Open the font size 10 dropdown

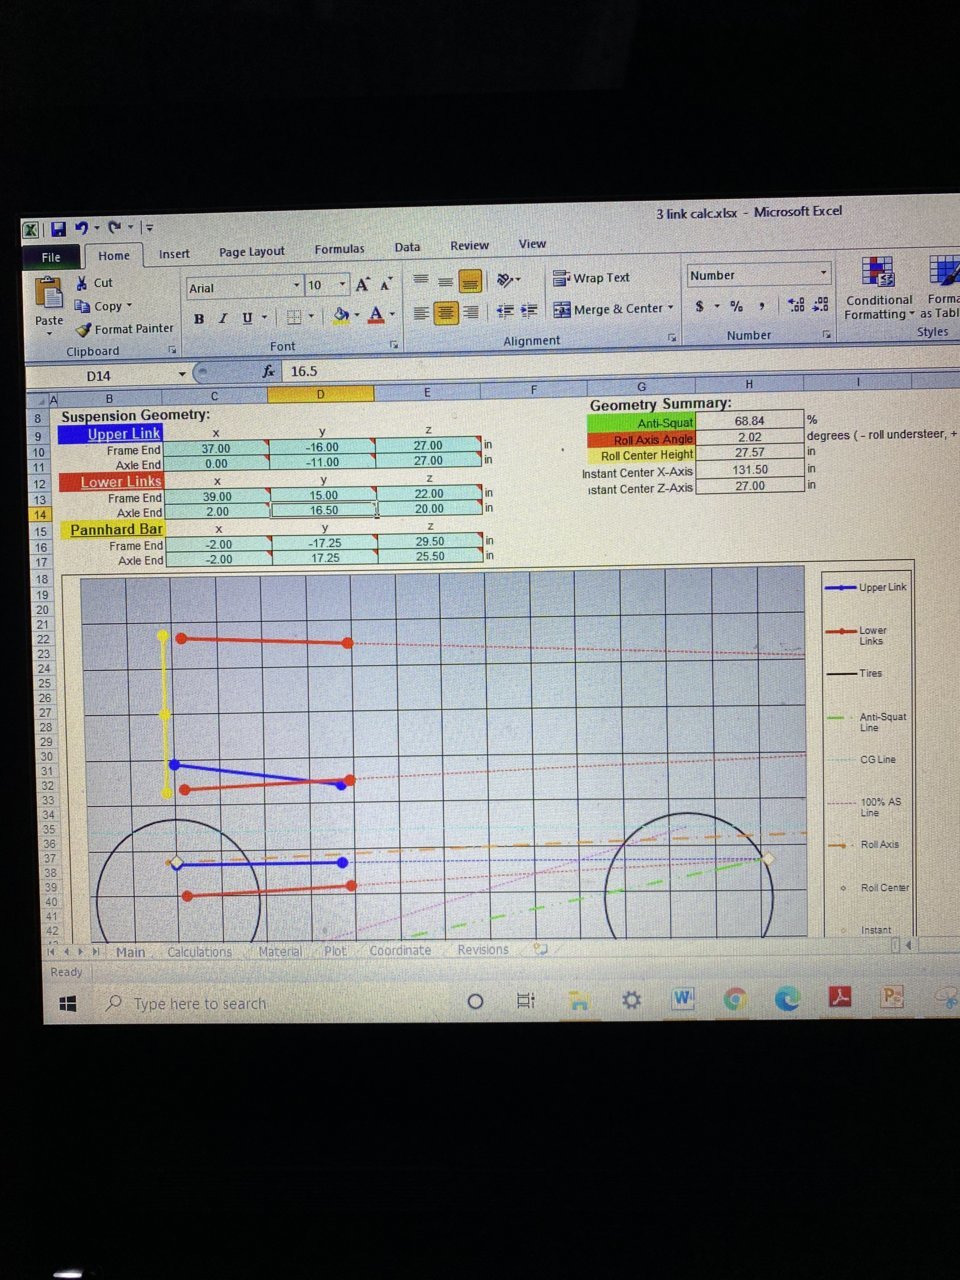pyautogui.click(x=342, y=285)
